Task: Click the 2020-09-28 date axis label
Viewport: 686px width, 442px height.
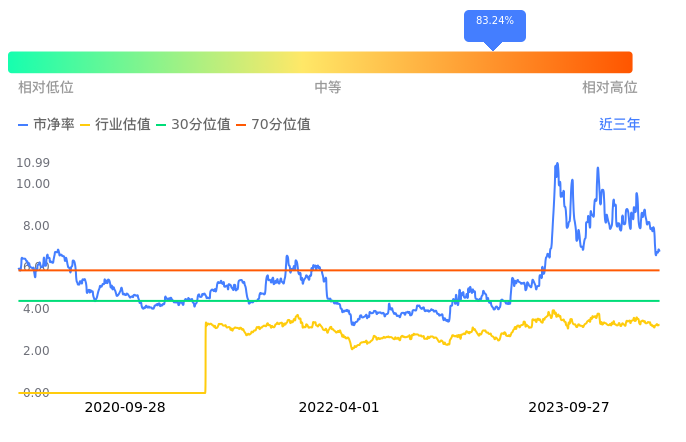Action: [125, 408]
